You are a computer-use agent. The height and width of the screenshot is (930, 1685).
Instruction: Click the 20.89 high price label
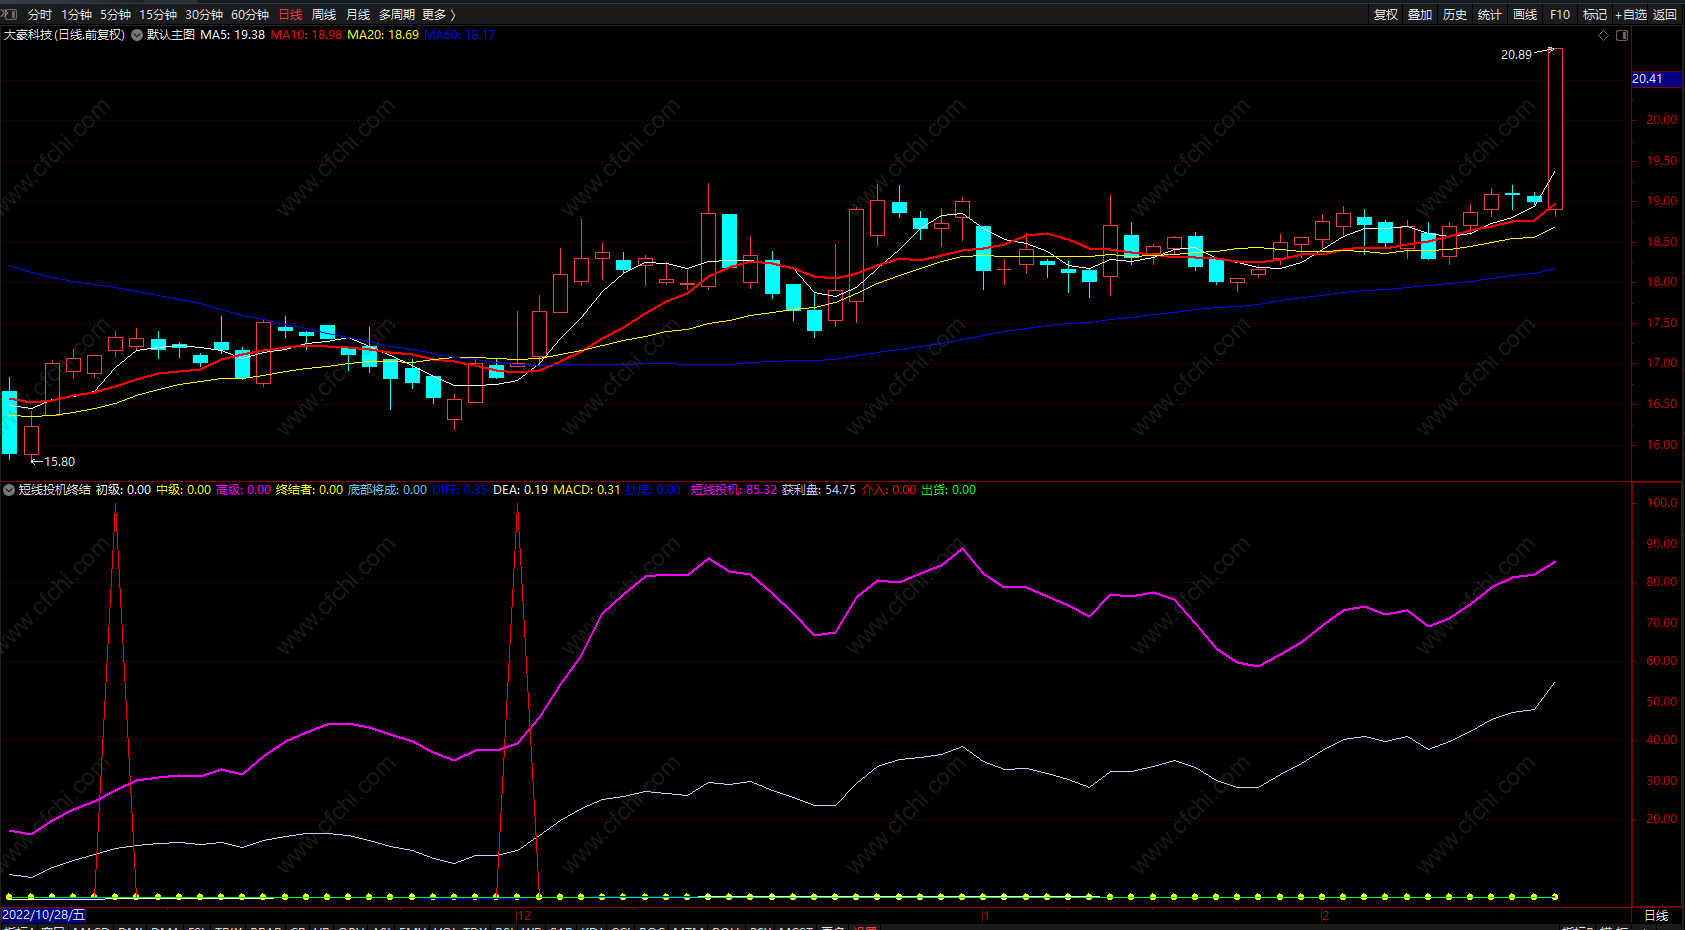1516,55
